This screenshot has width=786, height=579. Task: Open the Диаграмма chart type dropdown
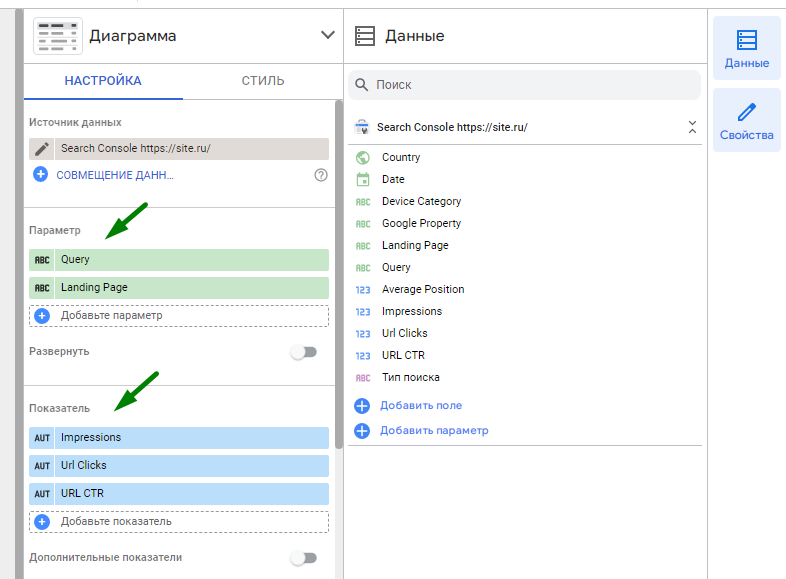(x=327, y=35)
